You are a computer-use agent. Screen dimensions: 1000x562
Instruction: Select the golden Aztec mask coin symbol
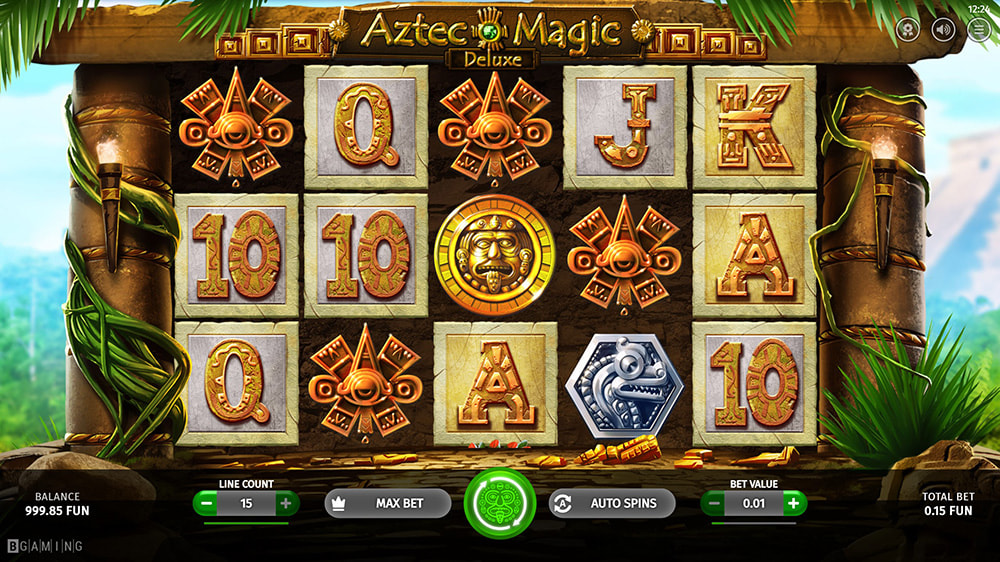coord(495,255)
